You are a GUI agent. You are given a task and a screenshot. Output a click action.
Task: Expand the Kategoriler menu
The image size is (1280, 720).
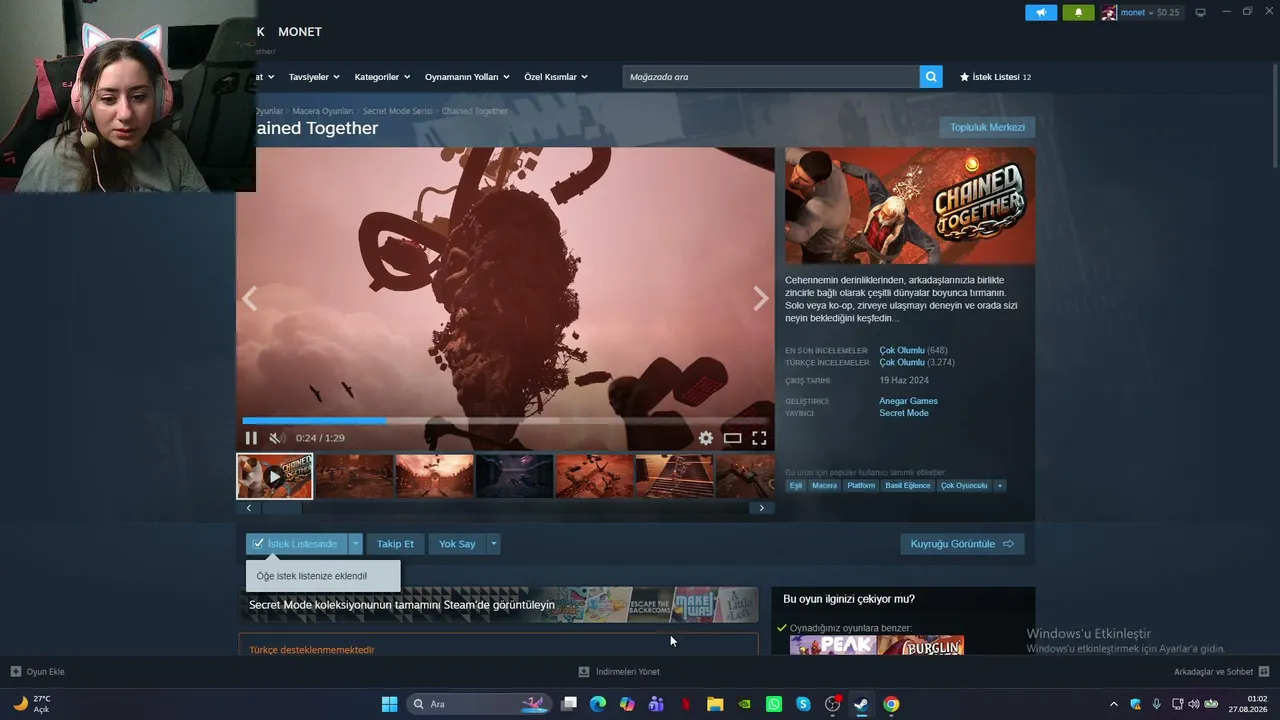(x=382, y=77)
